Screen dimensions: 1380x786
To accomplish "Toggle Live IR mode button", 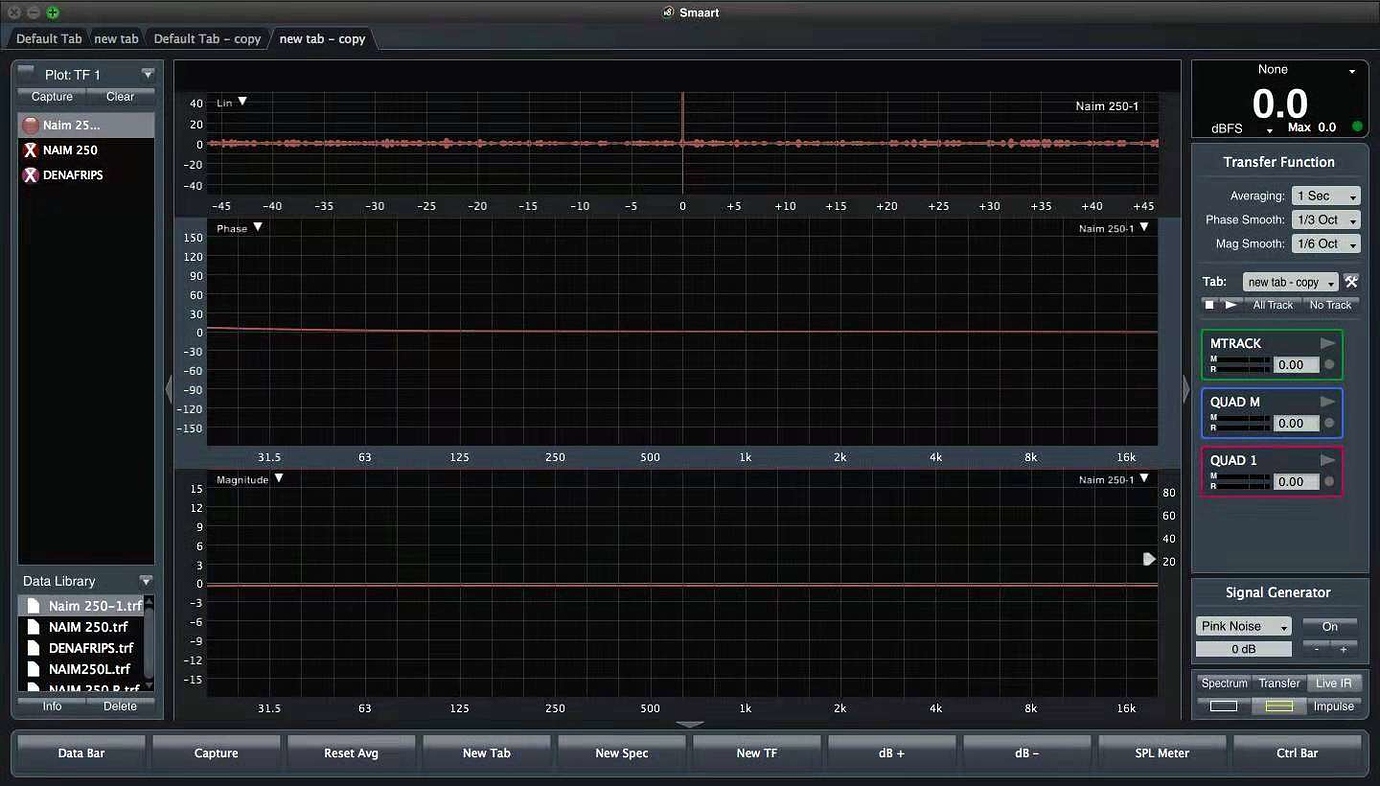I will (1334, 683).
